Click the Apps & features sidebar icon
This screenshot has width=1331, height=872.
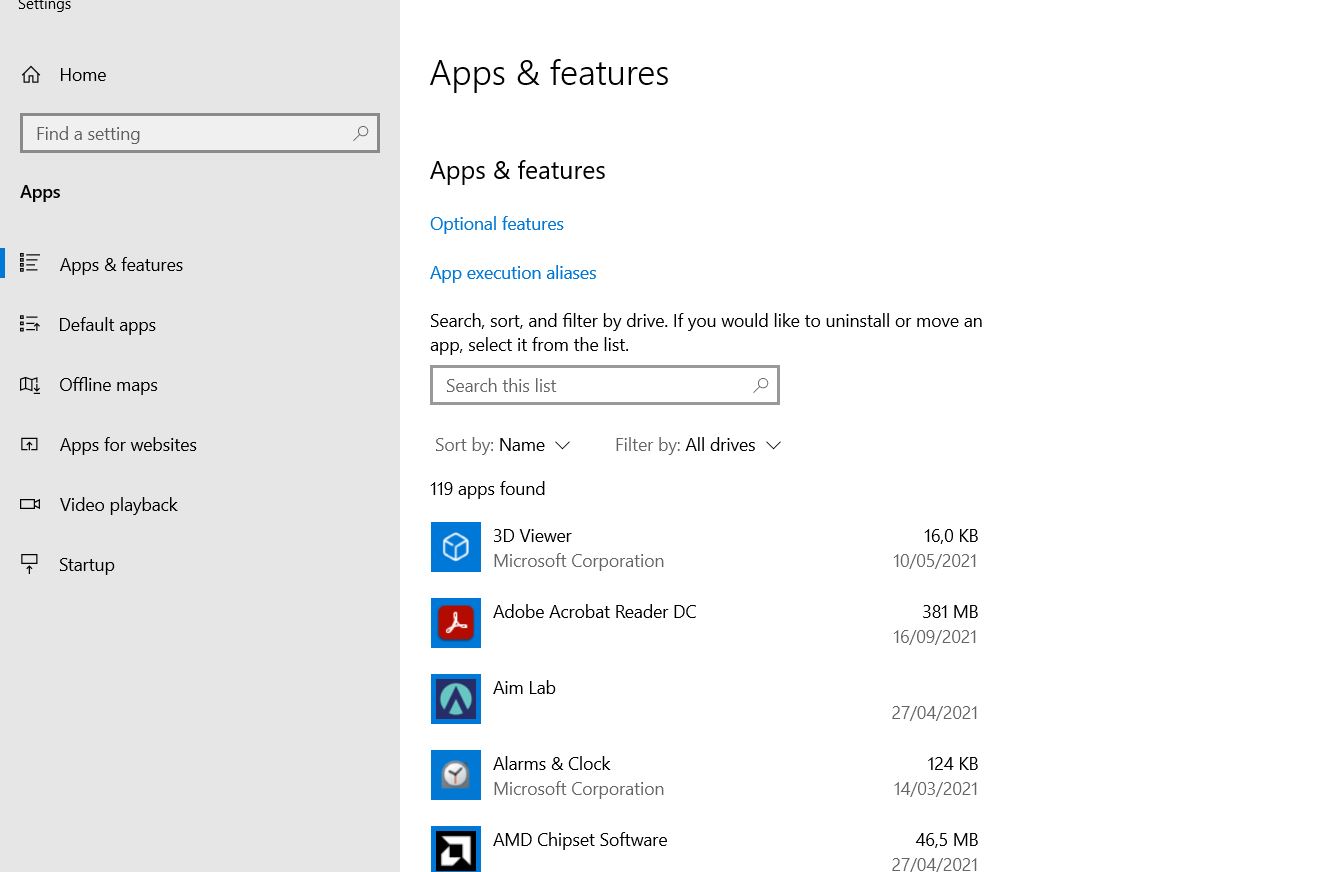[x=30, y=264]
